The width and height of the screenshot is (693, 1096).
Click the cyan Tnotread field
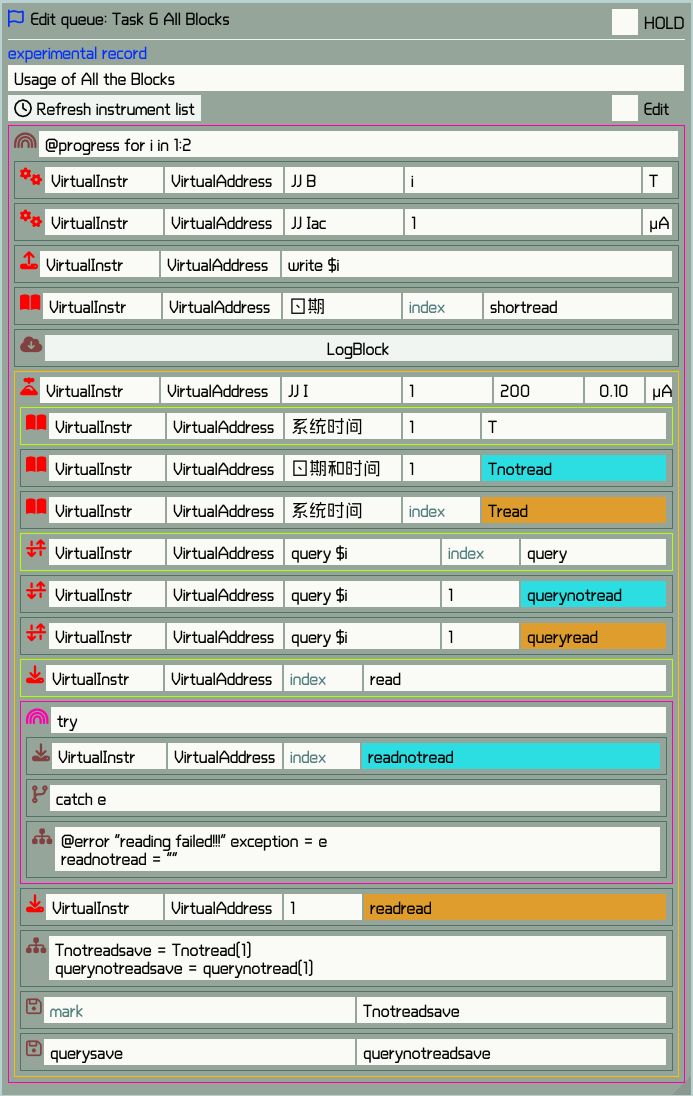pyautogui.click(x=573, y=469)
